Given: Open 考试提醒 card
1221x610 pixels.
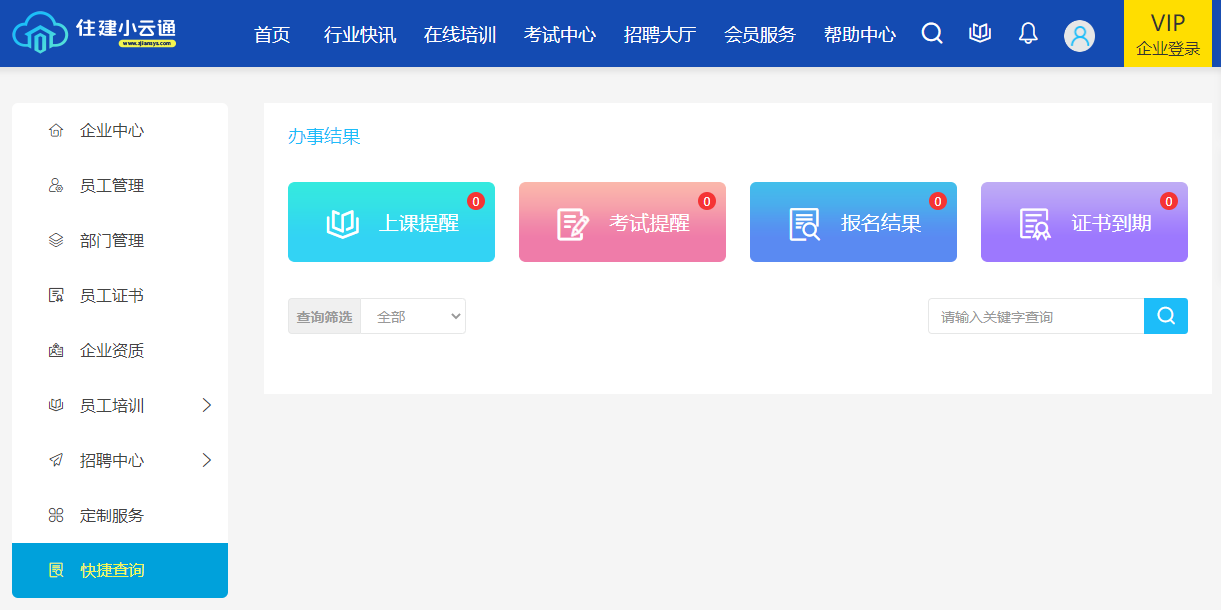Looking at the screenshot, I should [622, 222].
